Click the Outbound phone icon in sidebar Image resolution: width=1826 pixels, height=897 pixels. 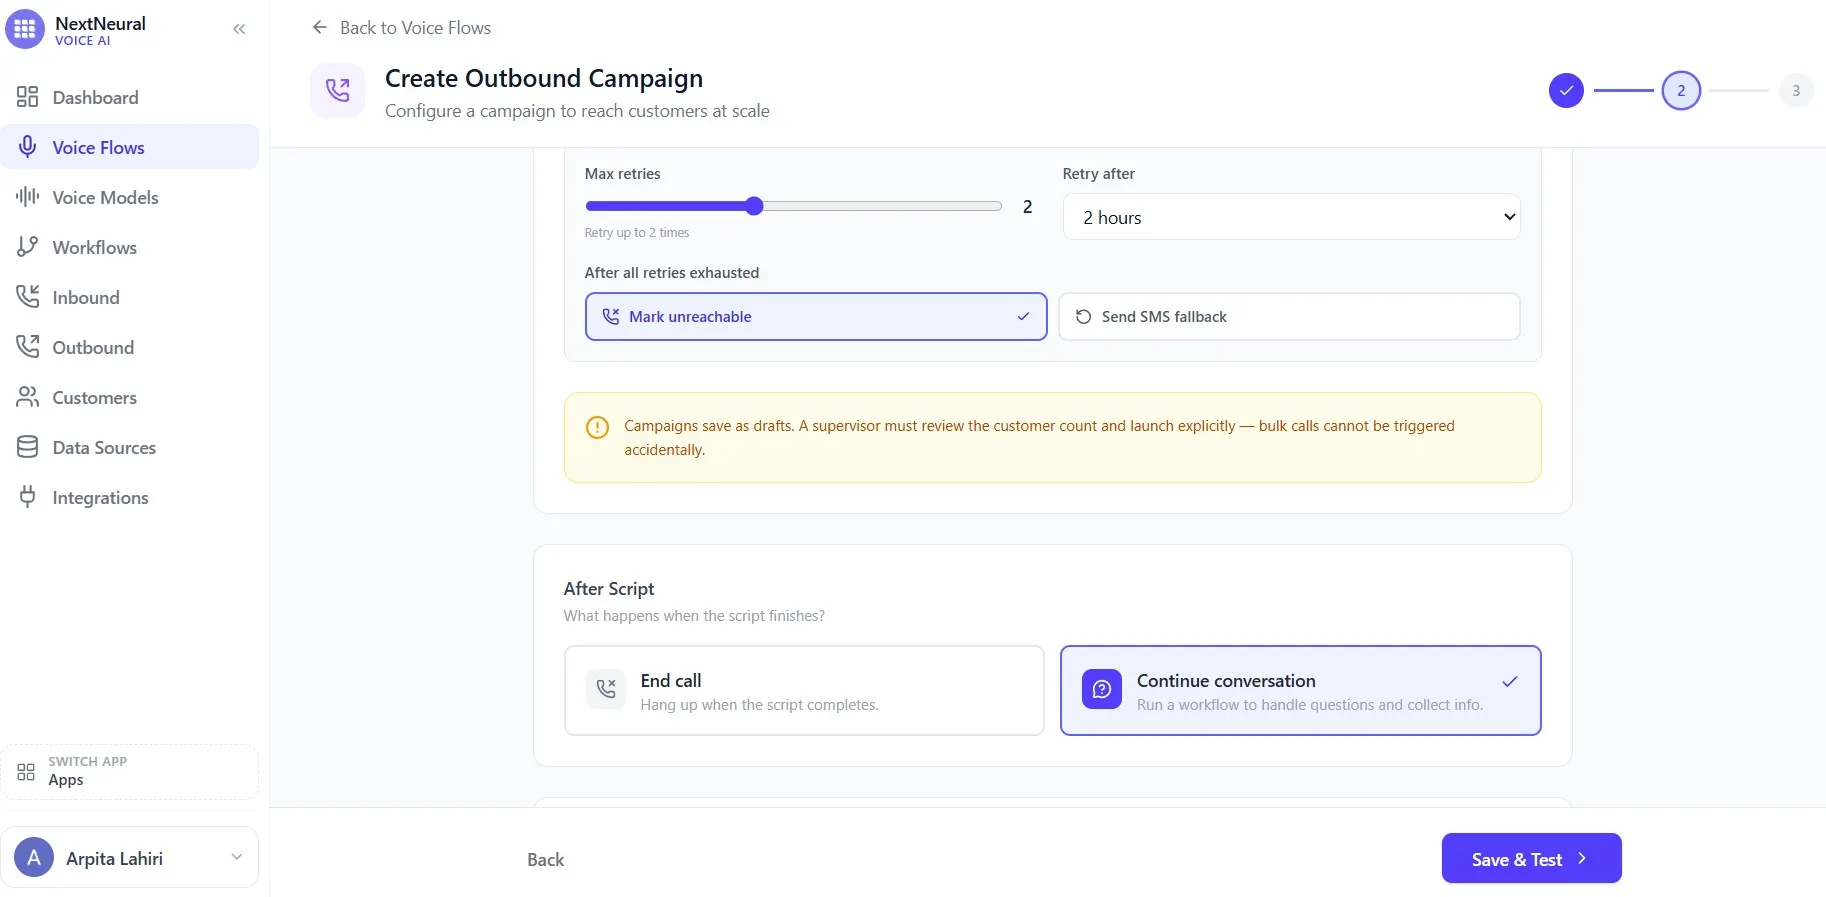28,347
